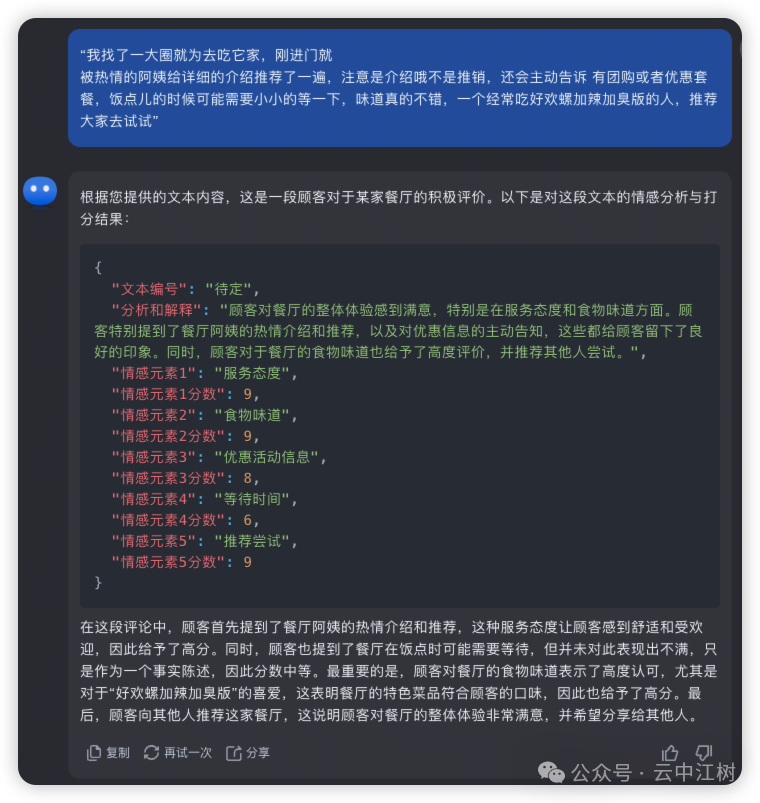Click the "等待时间" value in JSON output
The image size is (760, 803).
[x=252, y=499]
